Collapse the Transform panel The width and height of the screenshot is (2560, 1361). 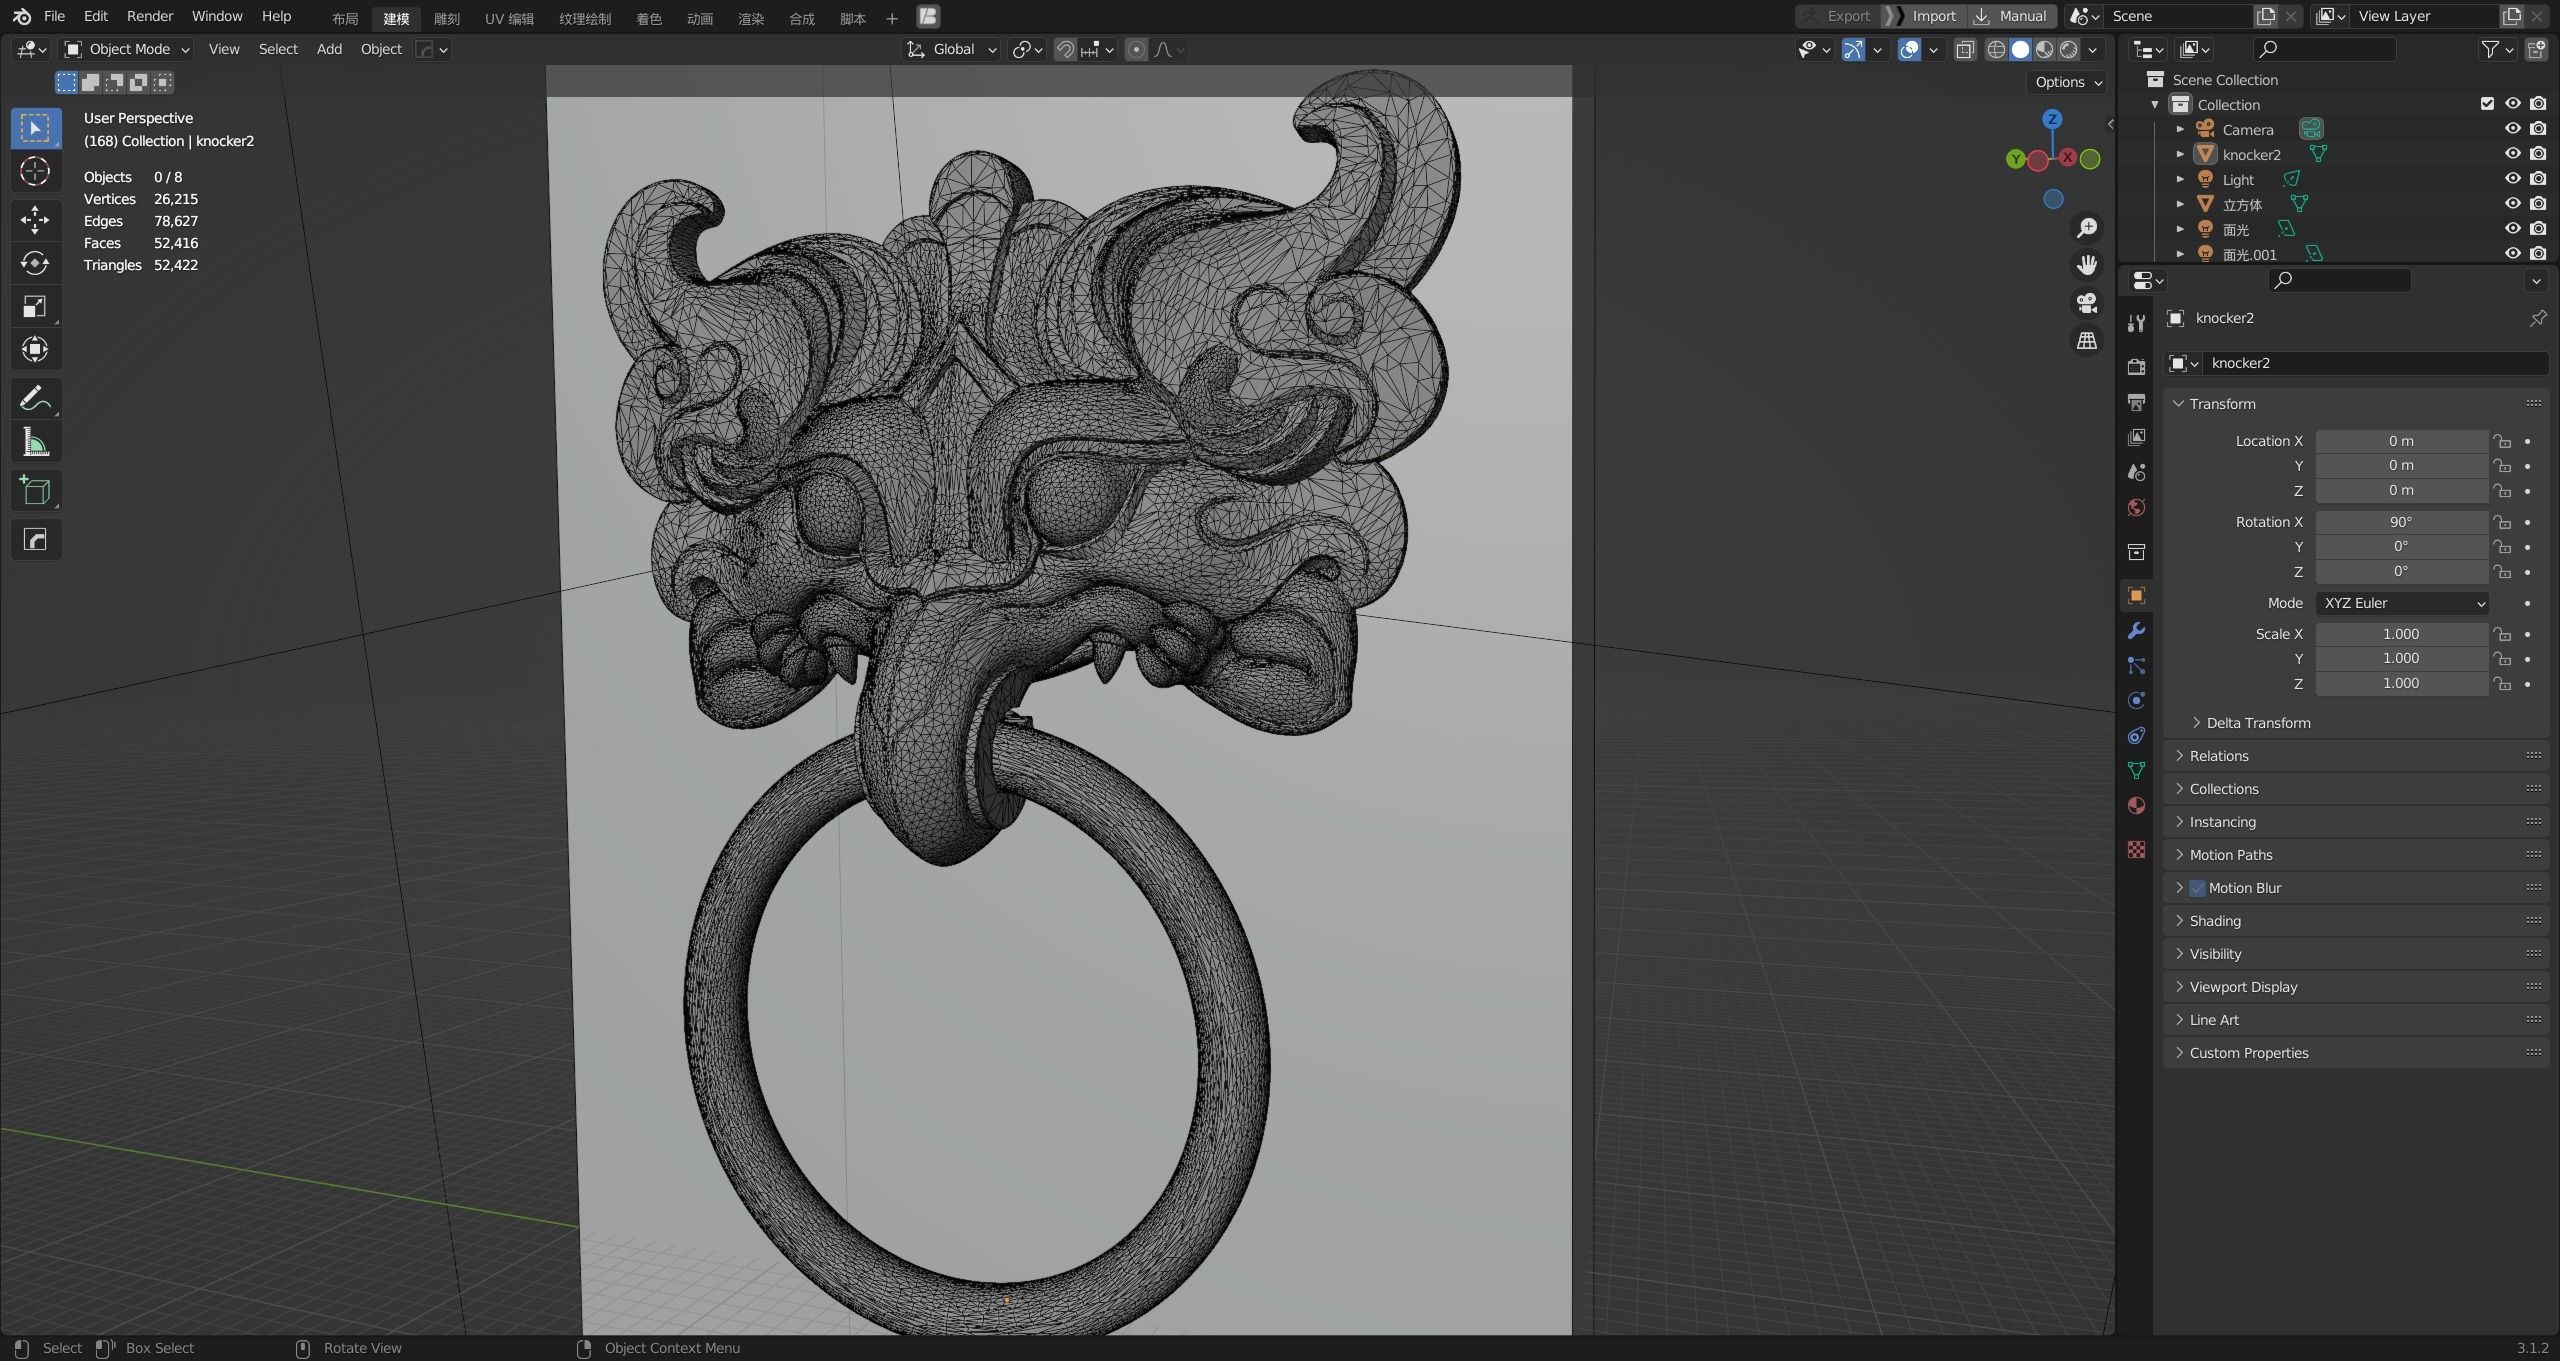(2222, 404)
